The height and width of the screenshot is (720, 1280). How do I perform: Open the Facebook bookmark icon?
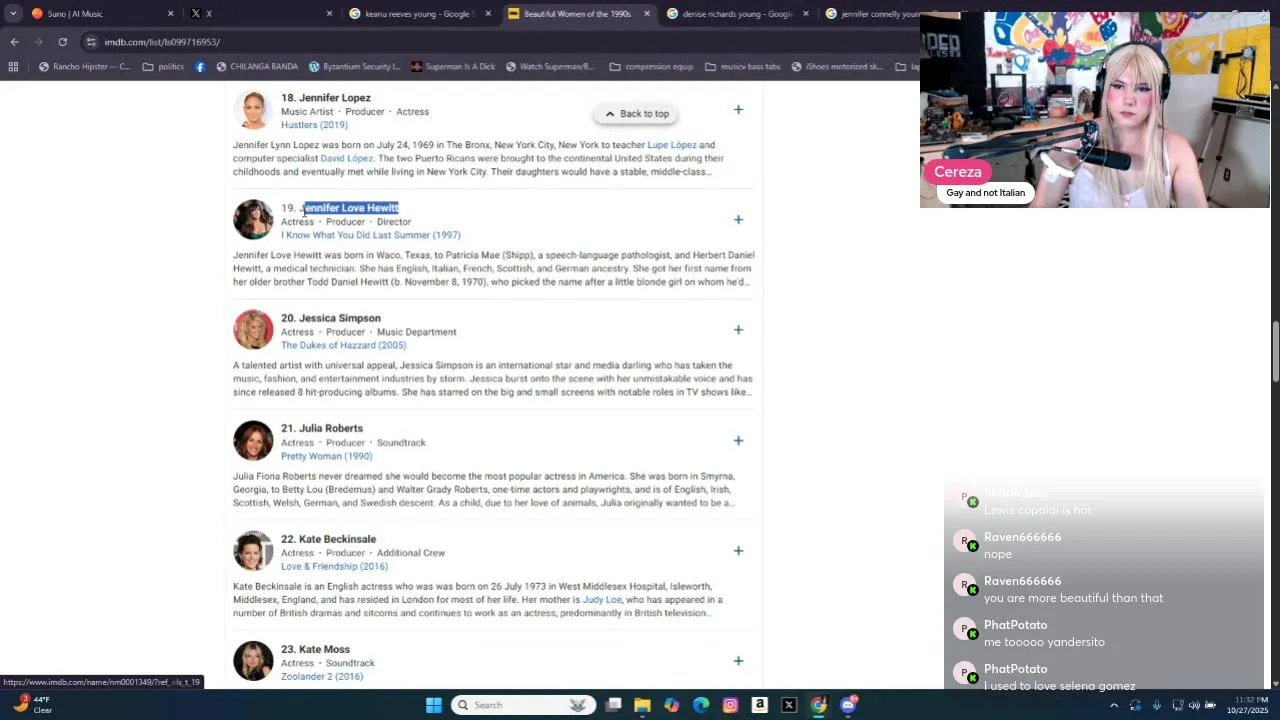pos(200,67)
